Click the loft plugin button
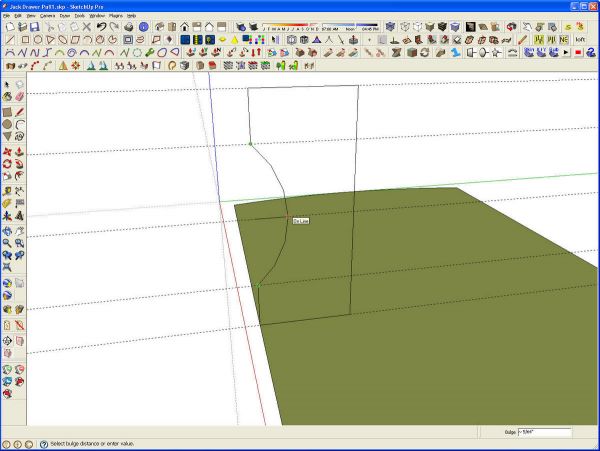 pos(580,39)
